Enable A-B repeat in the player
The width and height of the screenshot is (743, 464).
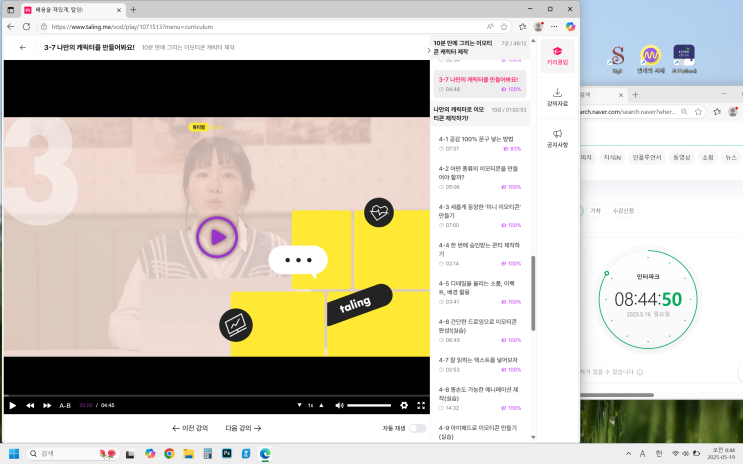[x=65, y=405]
